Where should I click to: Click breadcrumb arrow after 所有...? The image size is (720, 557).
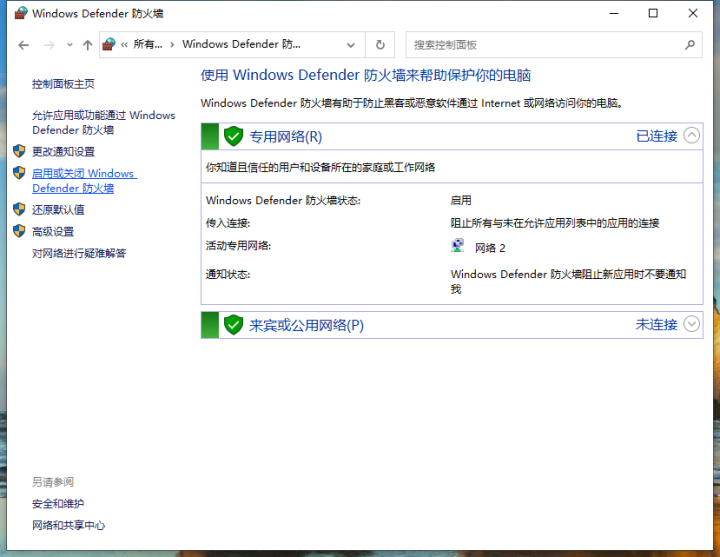click(x=172, y=45)
